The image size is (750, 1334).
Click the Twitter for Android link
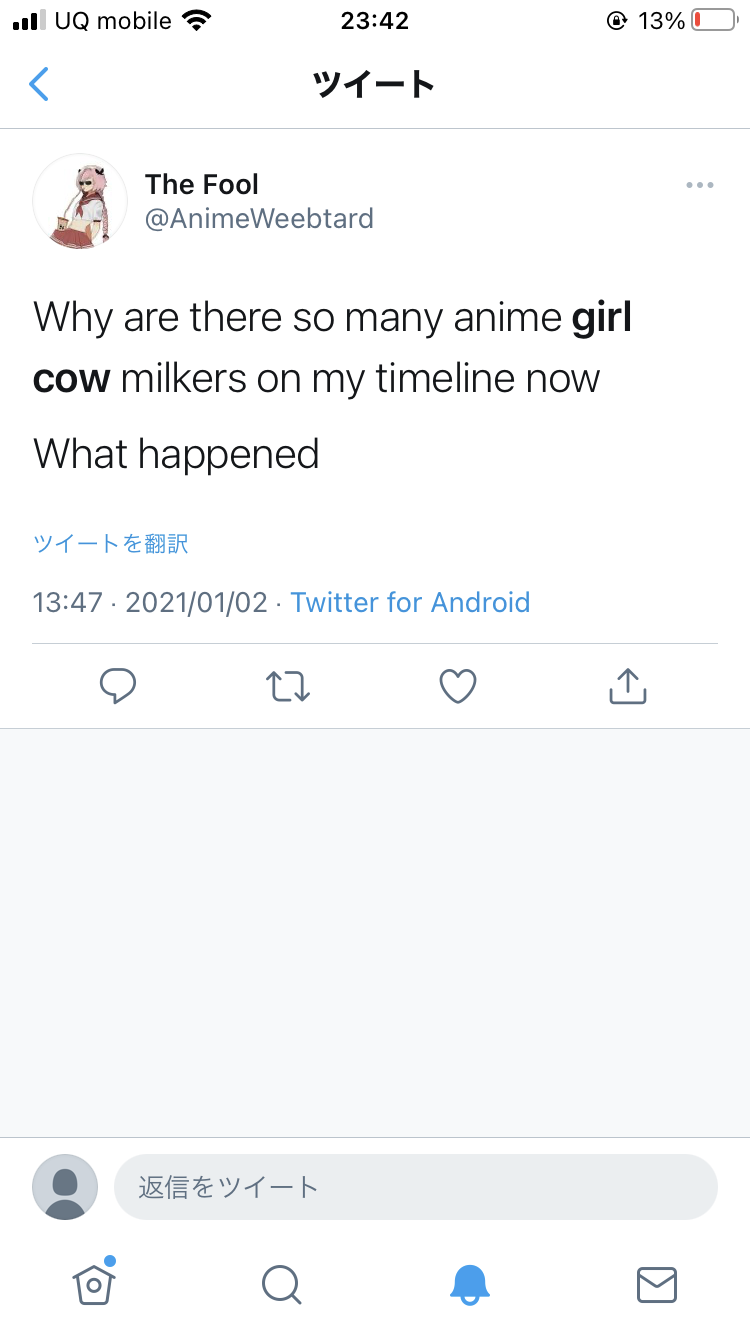coord(410,602)
